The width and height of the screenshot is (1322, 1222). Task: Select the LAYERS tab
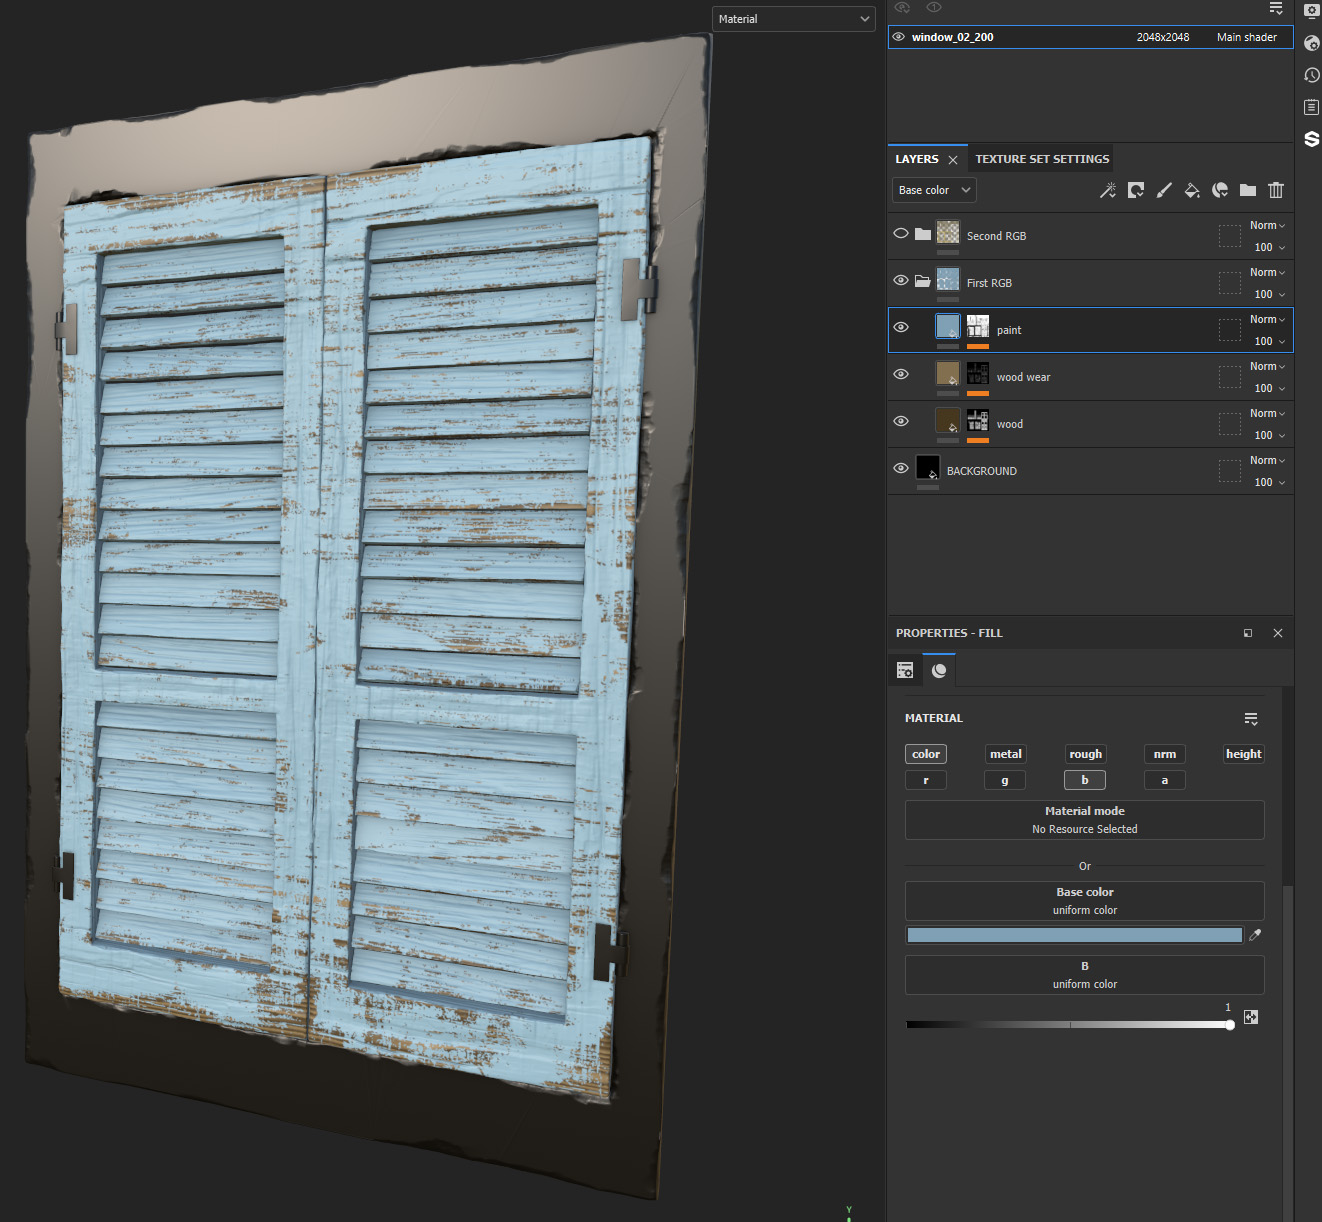click(916, 158)
